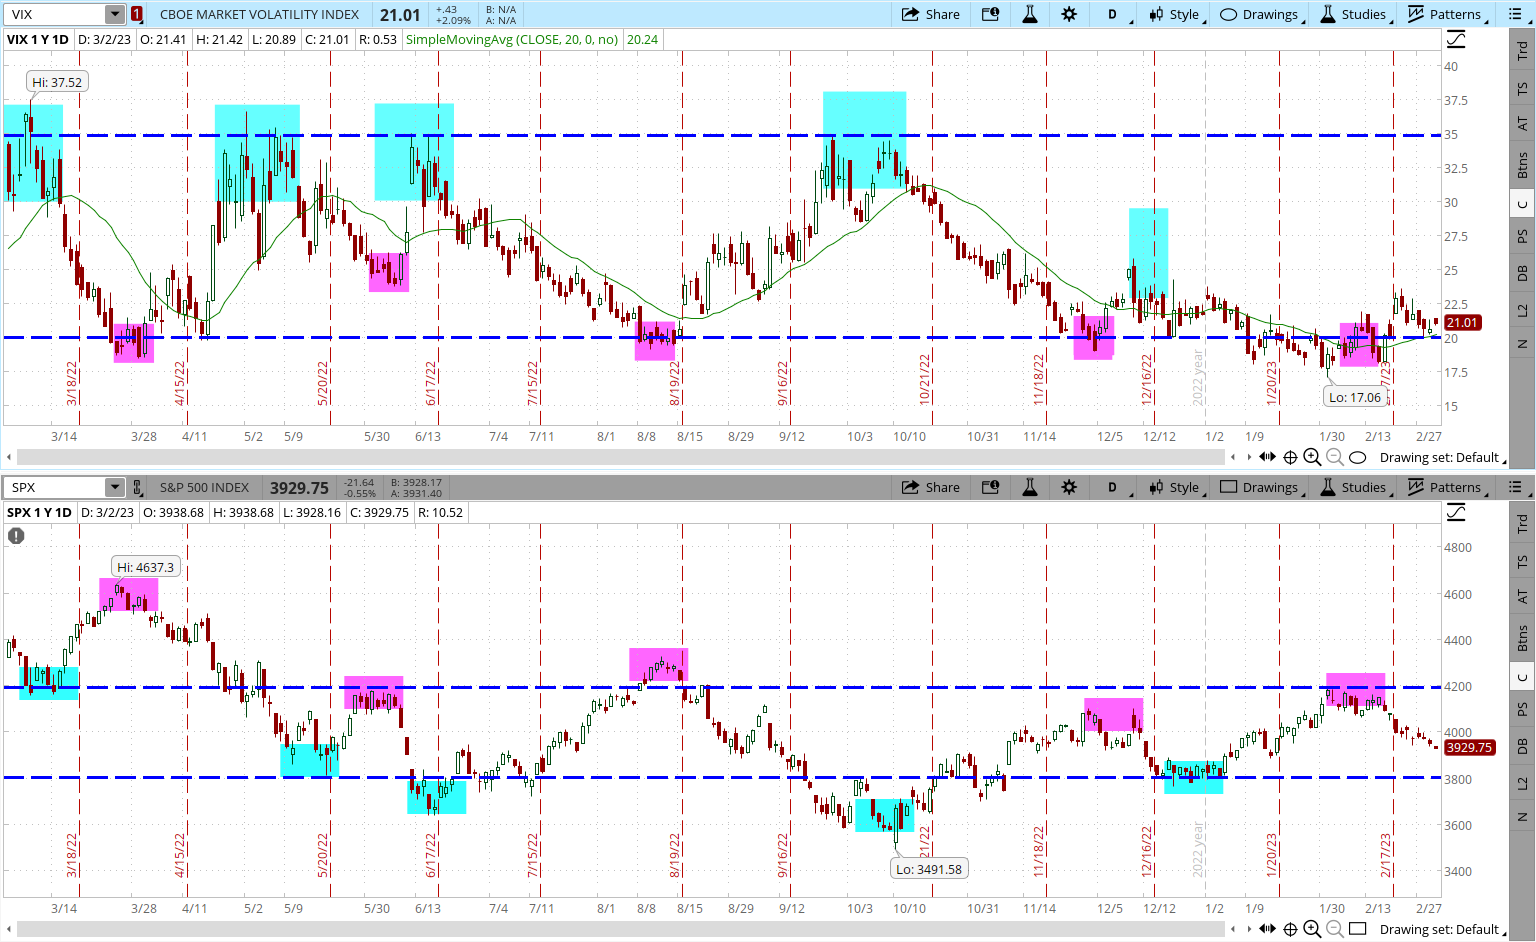This screenshot has width=1536, height=942.
Task: Open chart settings gear on the VIX chart
Action: click(x=1069, y=14)
